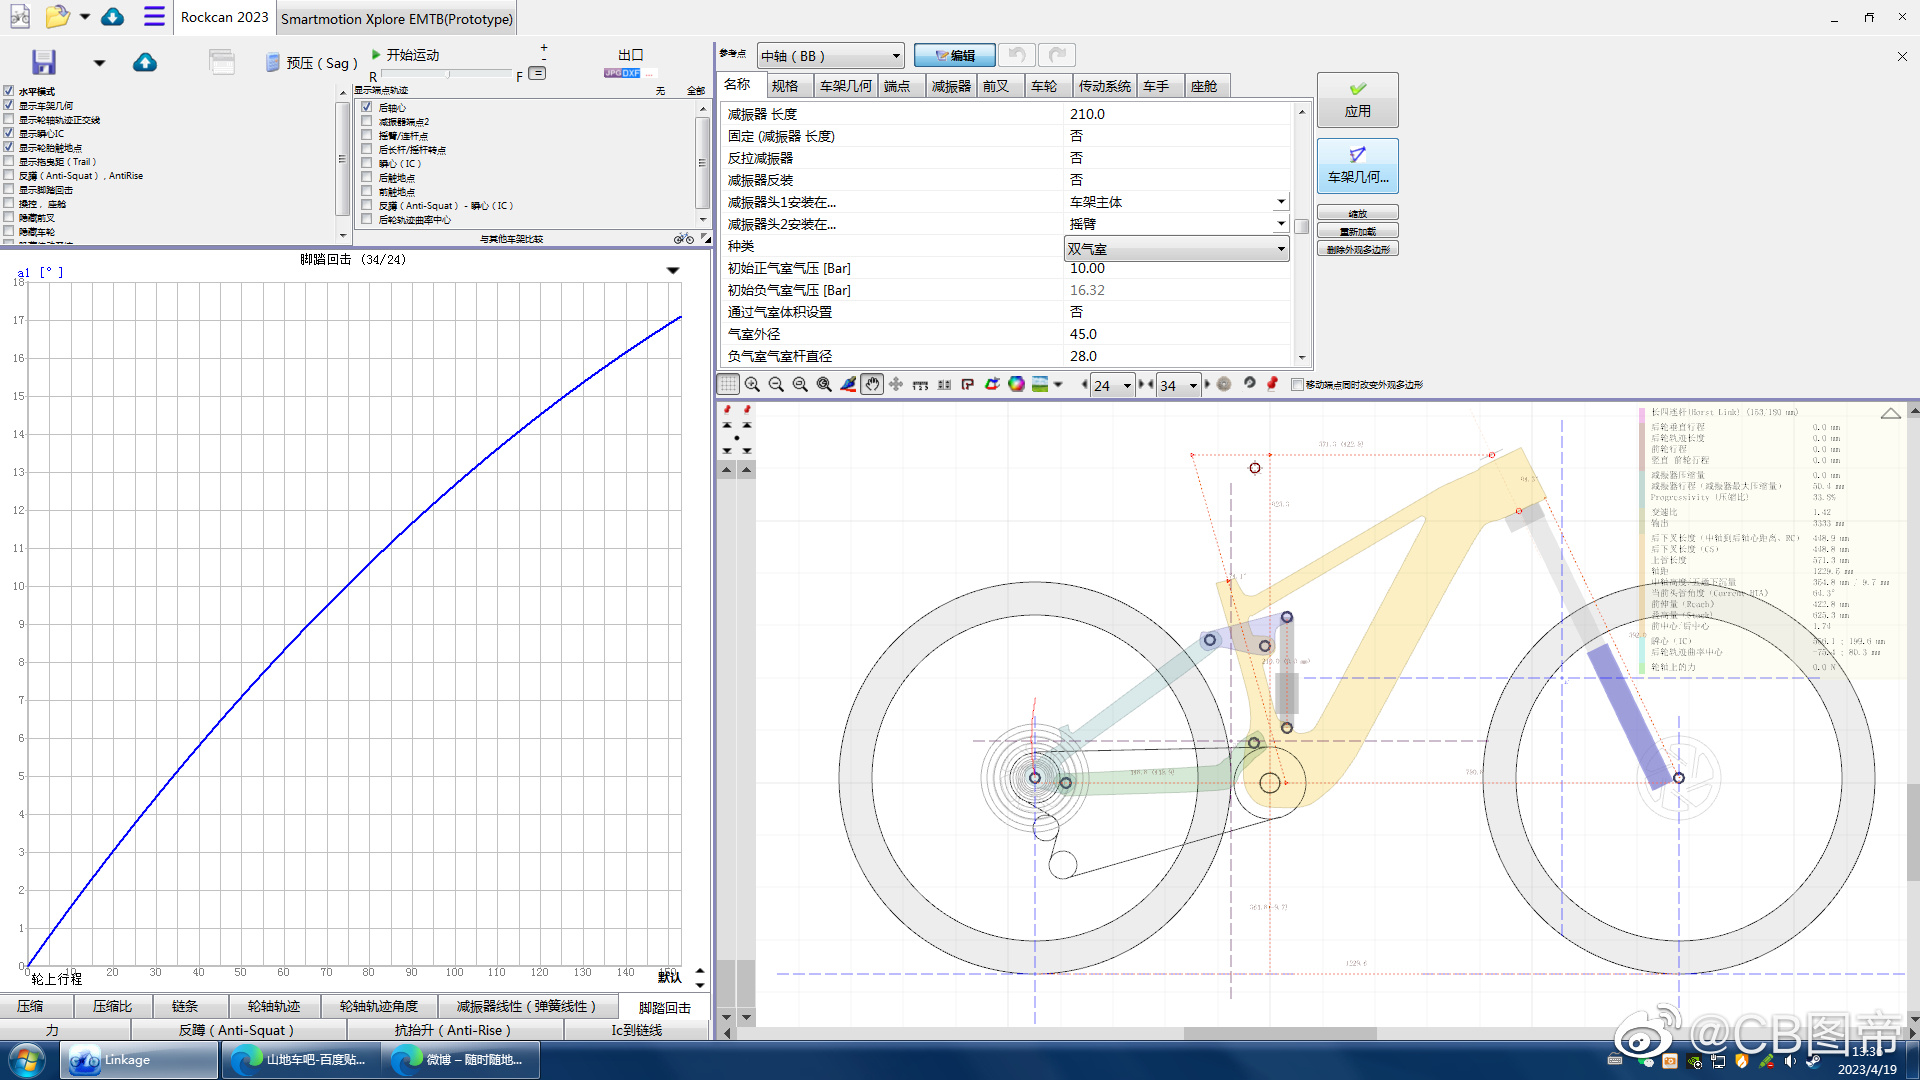Viewport: 1920px width, 1080px height.
Task: Click the cloud upload icon beside the save dropdown
Action: (x=145, y=62)
